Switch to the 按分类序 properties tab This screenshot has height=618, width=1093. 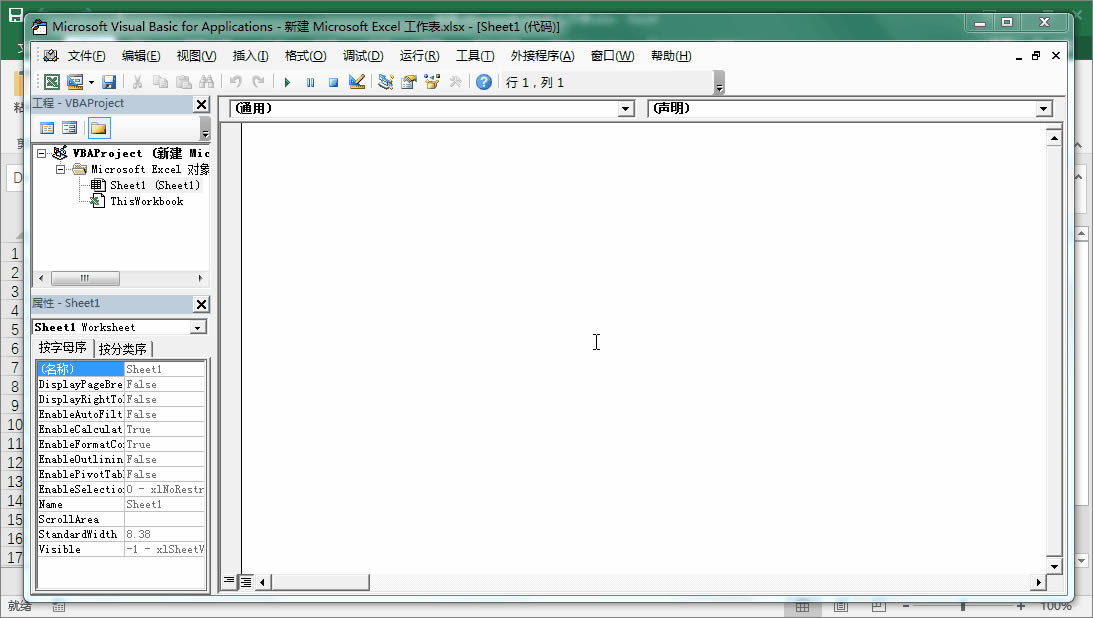(123, 347)
